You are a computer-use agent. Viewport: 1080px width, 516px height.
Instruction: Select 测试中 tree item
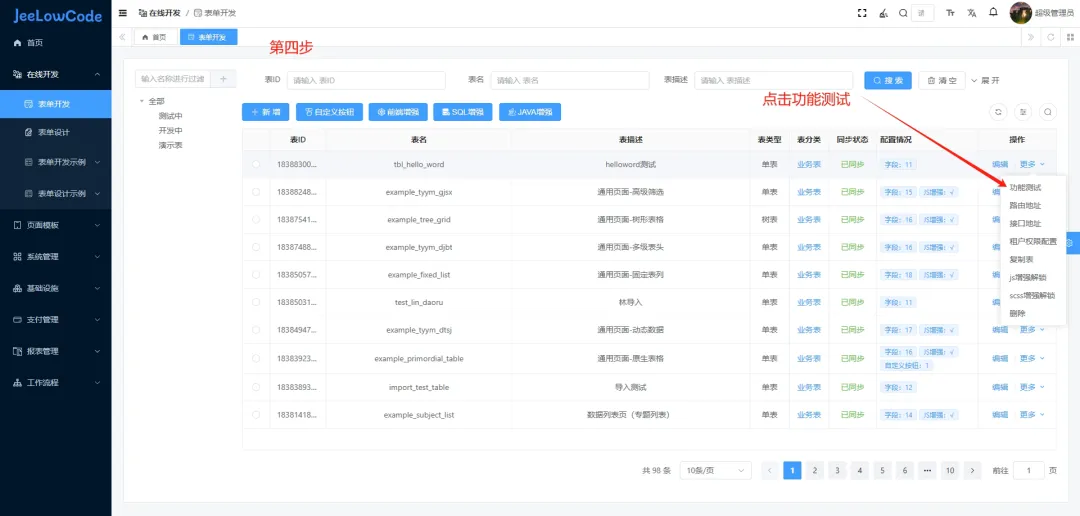coord(170,116)
